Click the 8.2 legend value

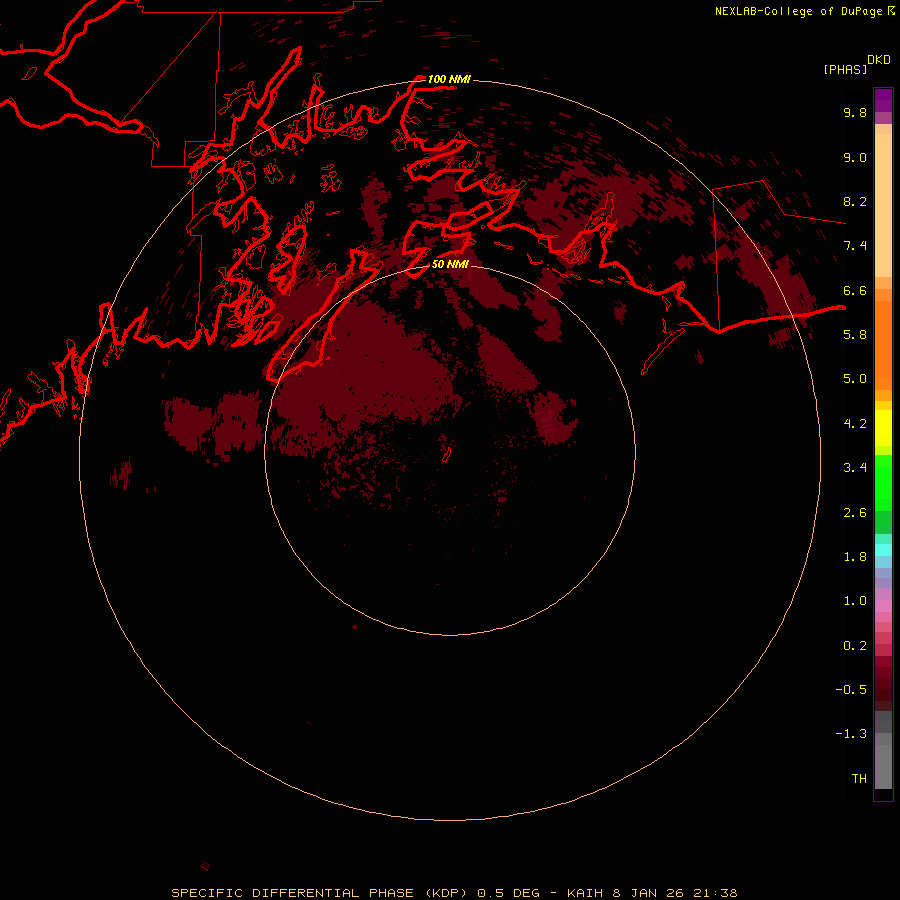coord(855,201)
